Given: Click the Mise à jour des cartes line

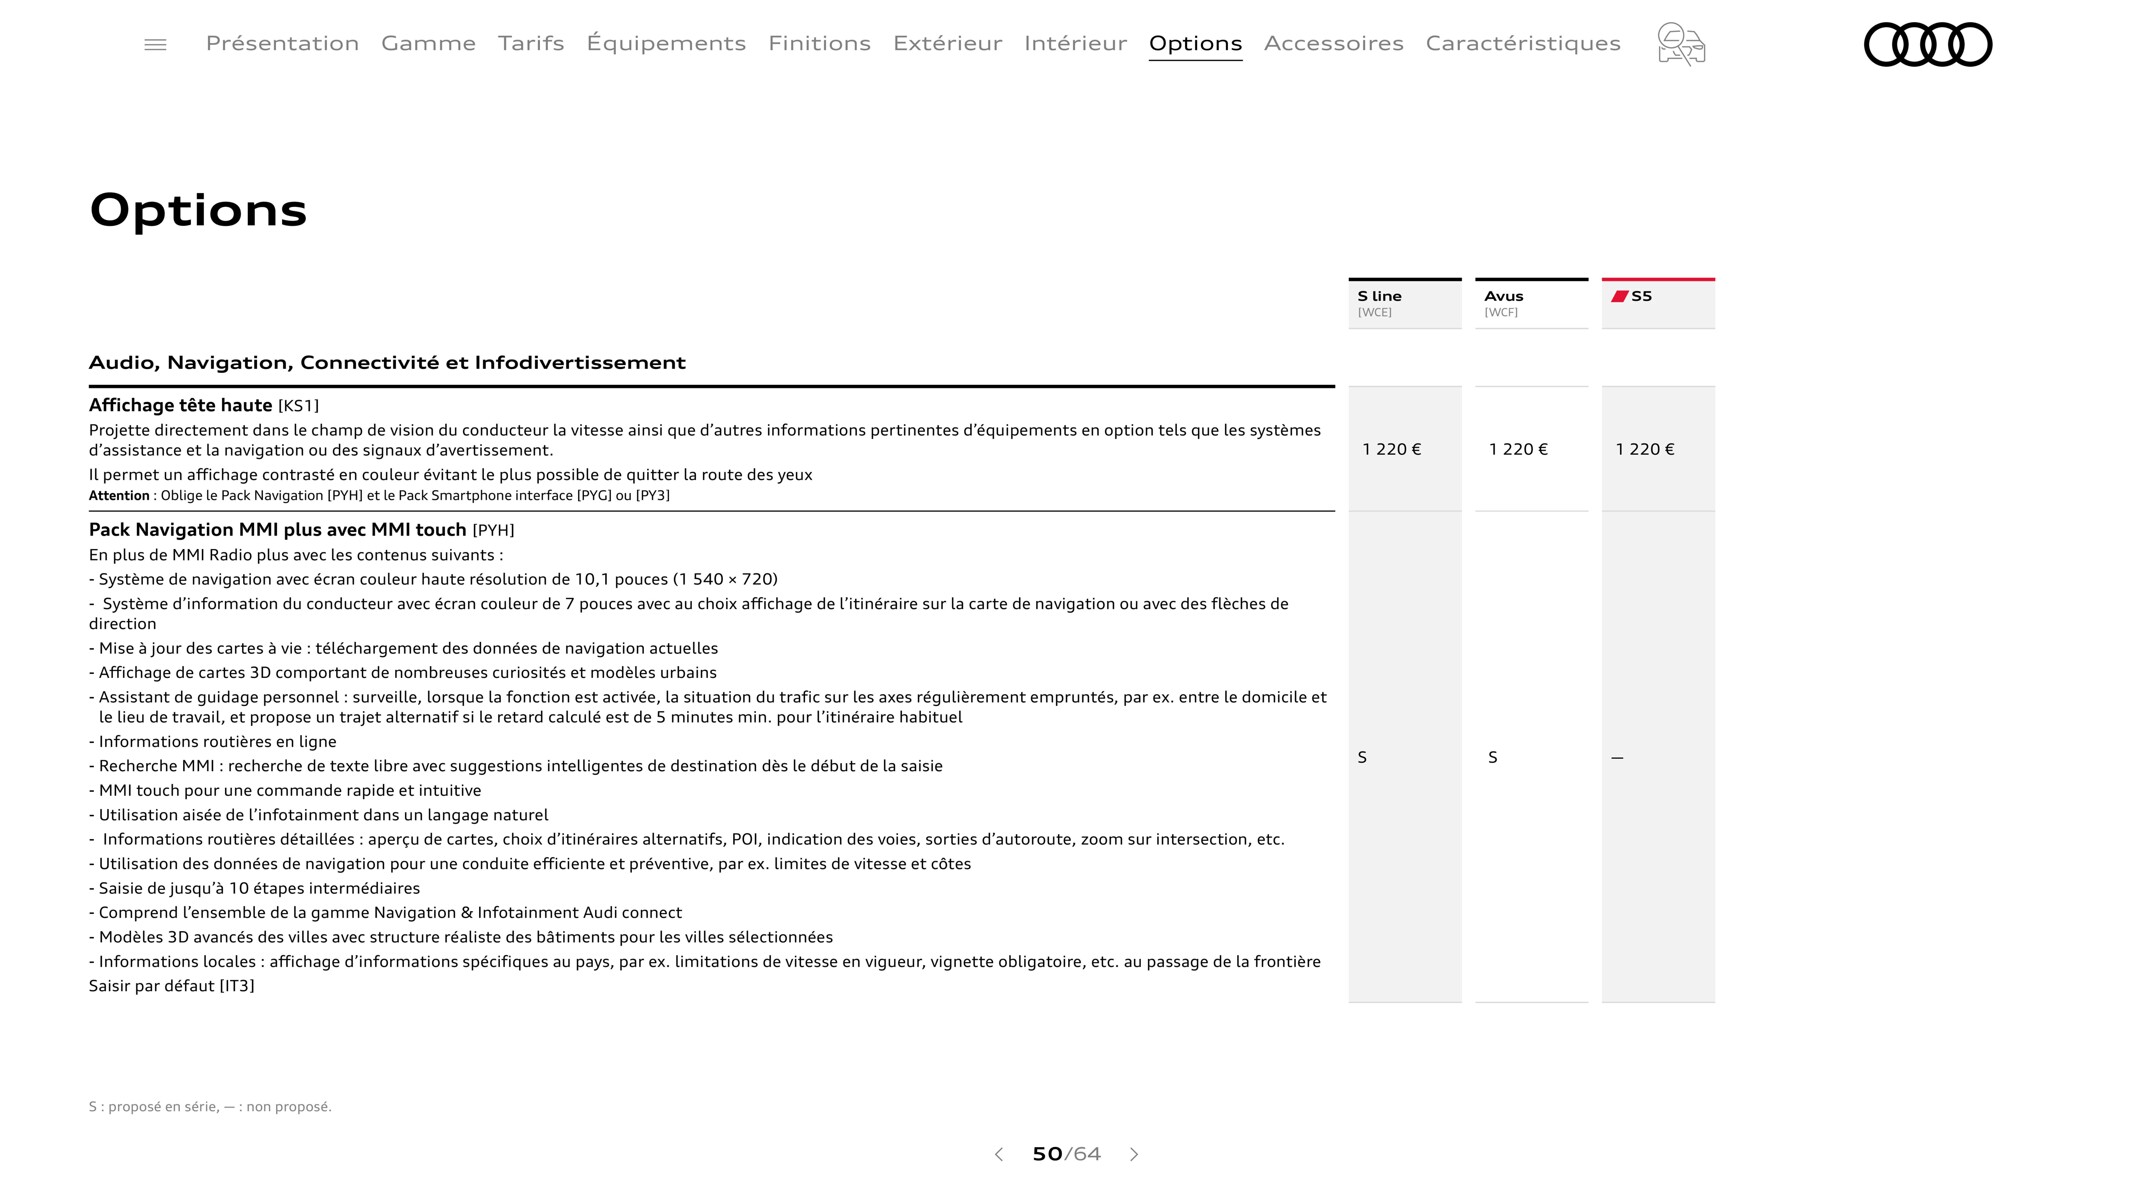Looking at the screenshot, I should (403, 648).
